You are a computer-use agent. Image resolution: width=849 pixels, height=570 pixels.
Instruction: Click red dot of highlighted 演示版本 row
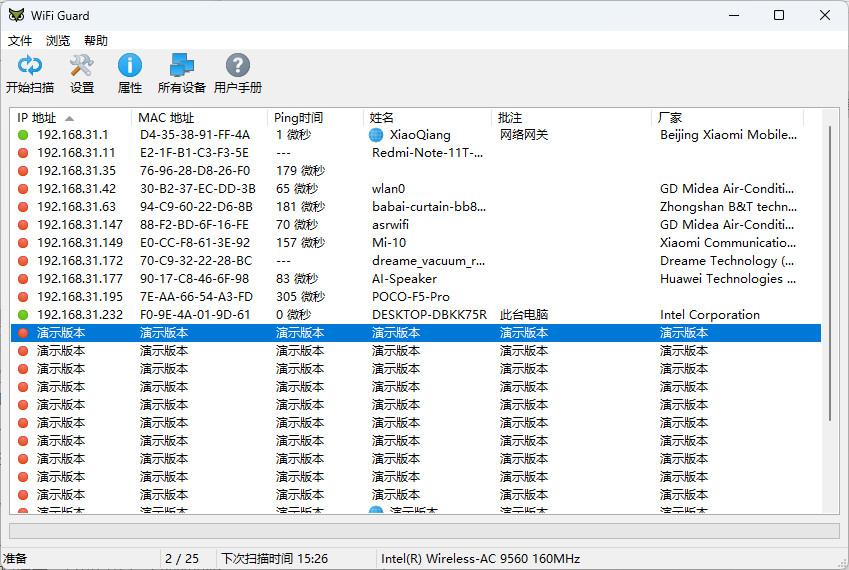pos(23,333)
